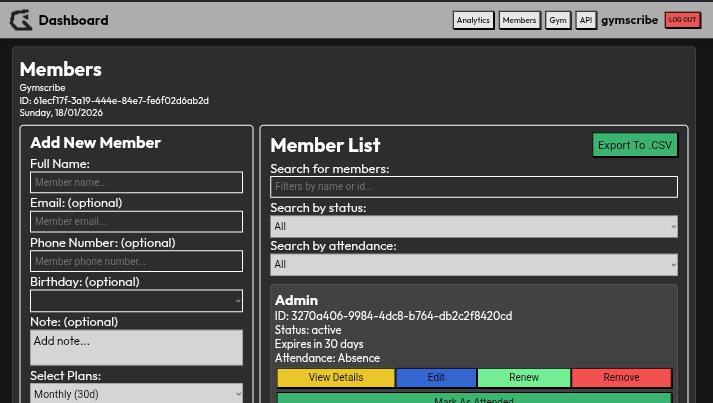This screenshot has width=713, height=403.
Task: Renew the Admin membership
Action: 524,378
